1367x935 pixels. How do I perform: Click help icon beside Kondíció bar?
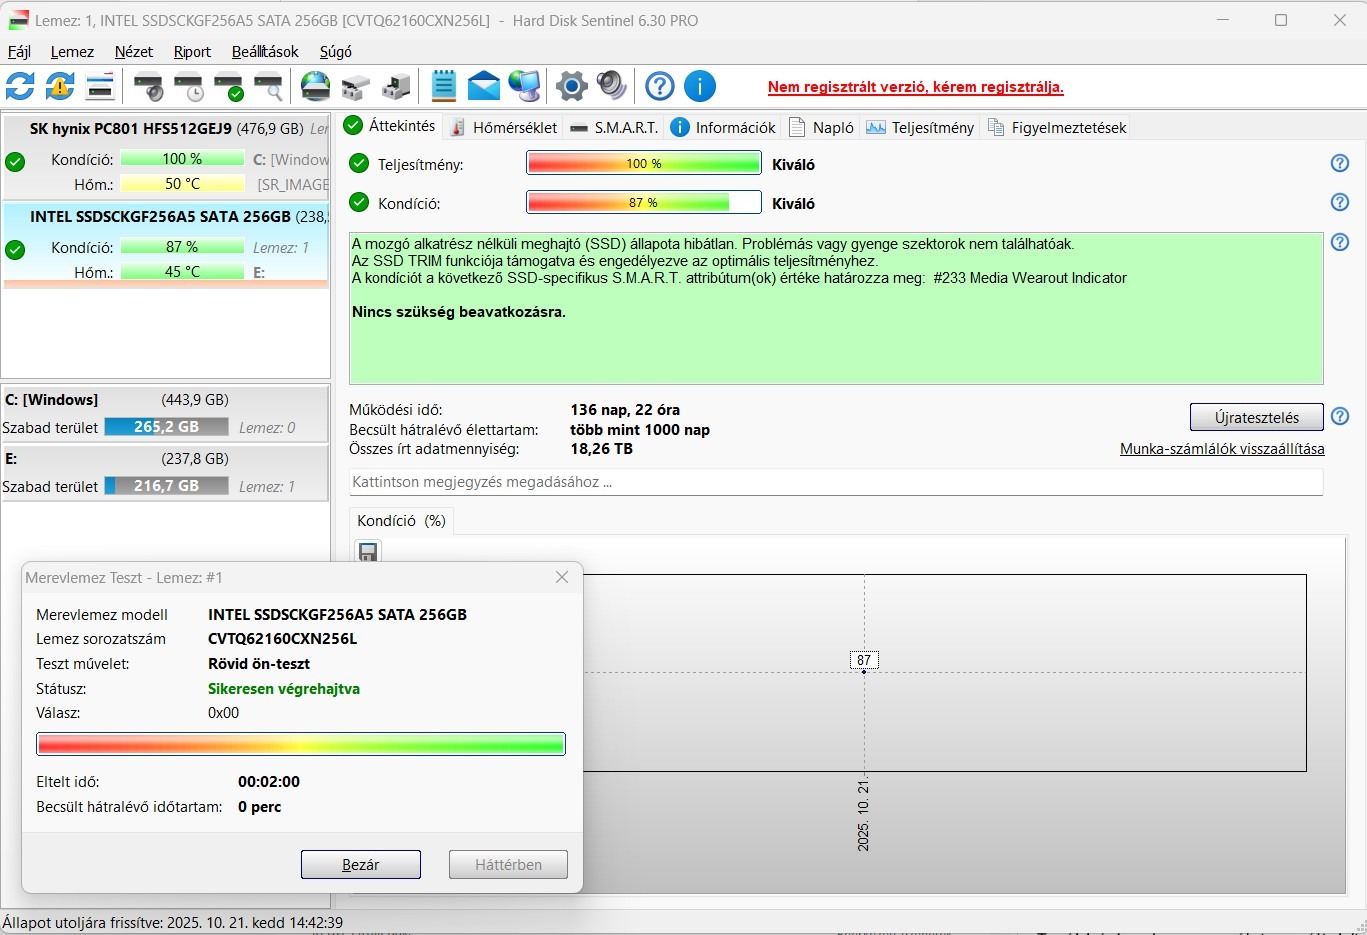[1340, 202]
